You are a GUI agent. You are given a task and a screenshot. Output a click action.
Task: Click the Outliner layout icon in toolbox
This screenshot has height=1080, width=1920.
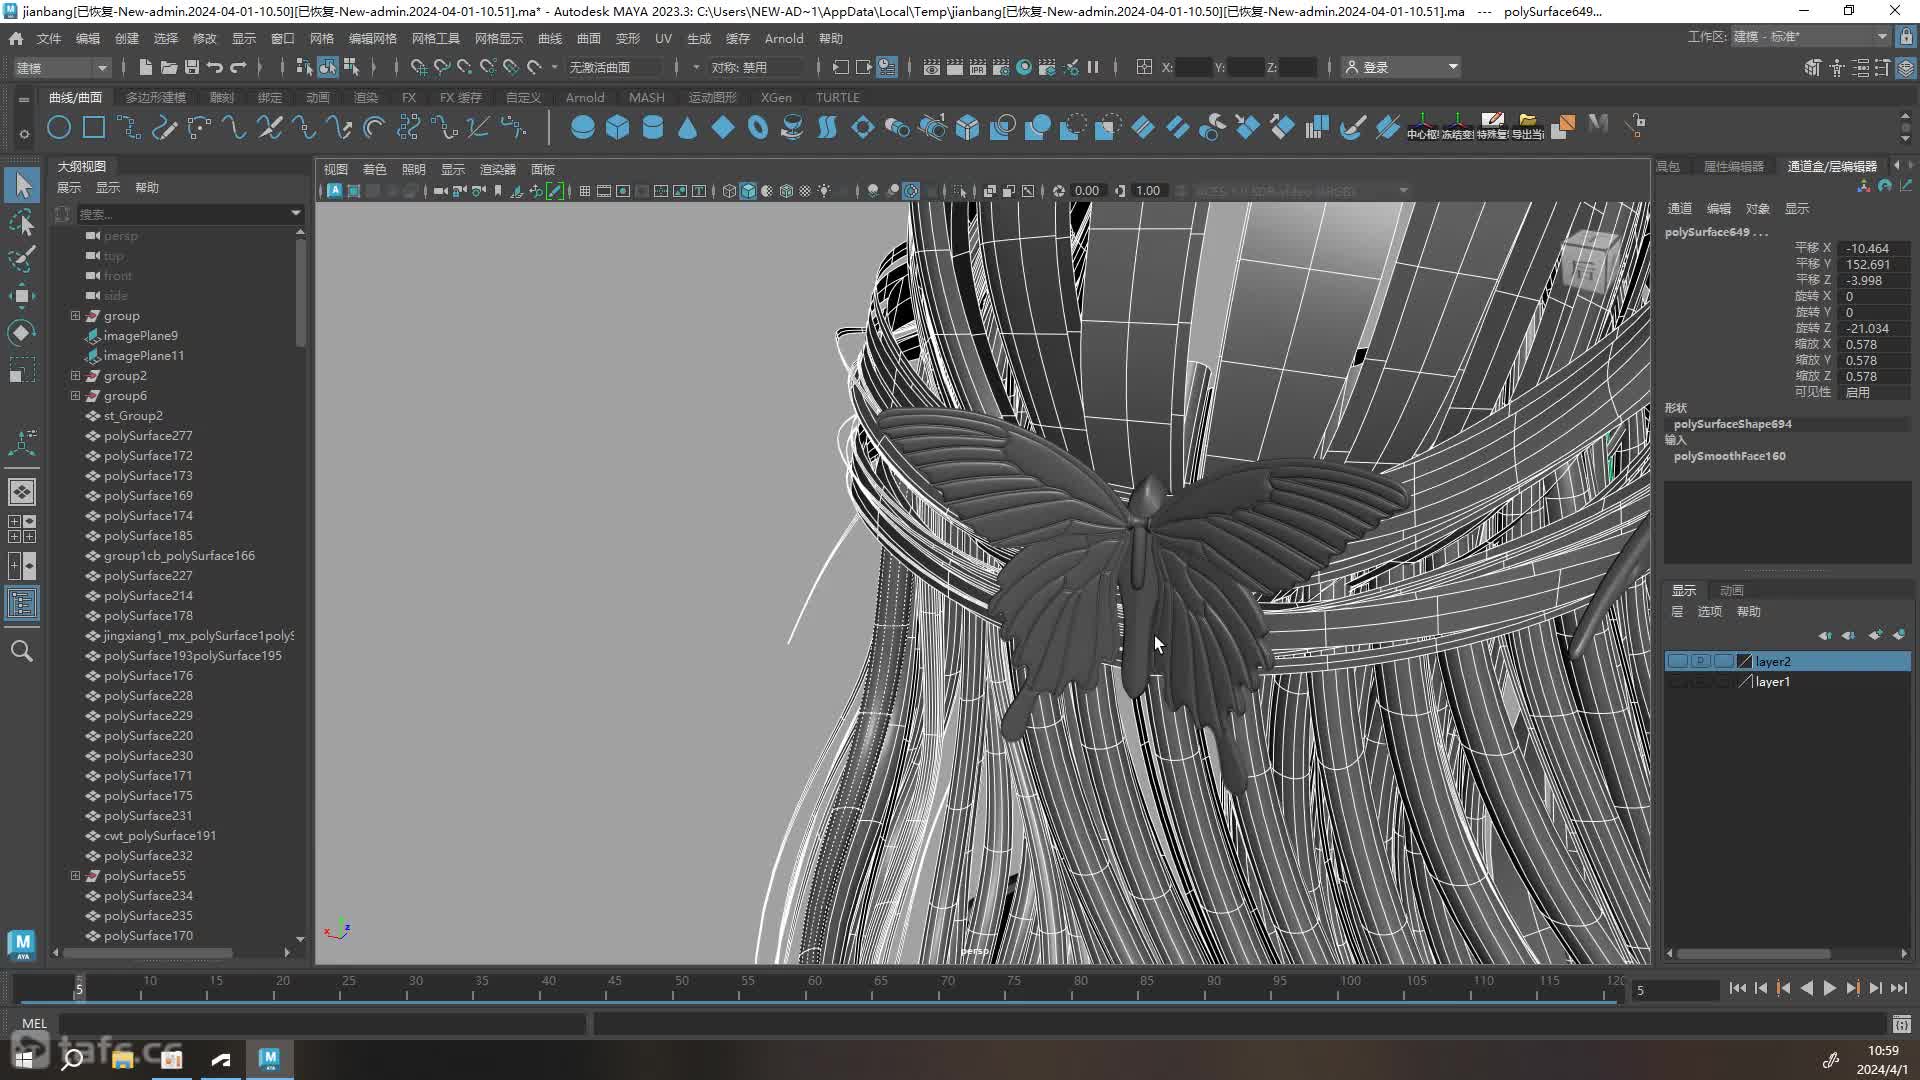[x=22, y=603]
